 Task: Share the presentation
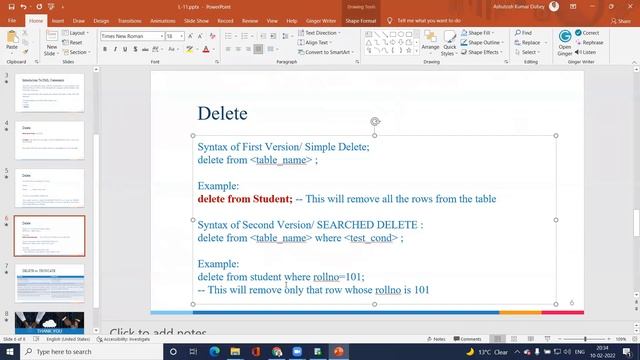pos(620,21)
